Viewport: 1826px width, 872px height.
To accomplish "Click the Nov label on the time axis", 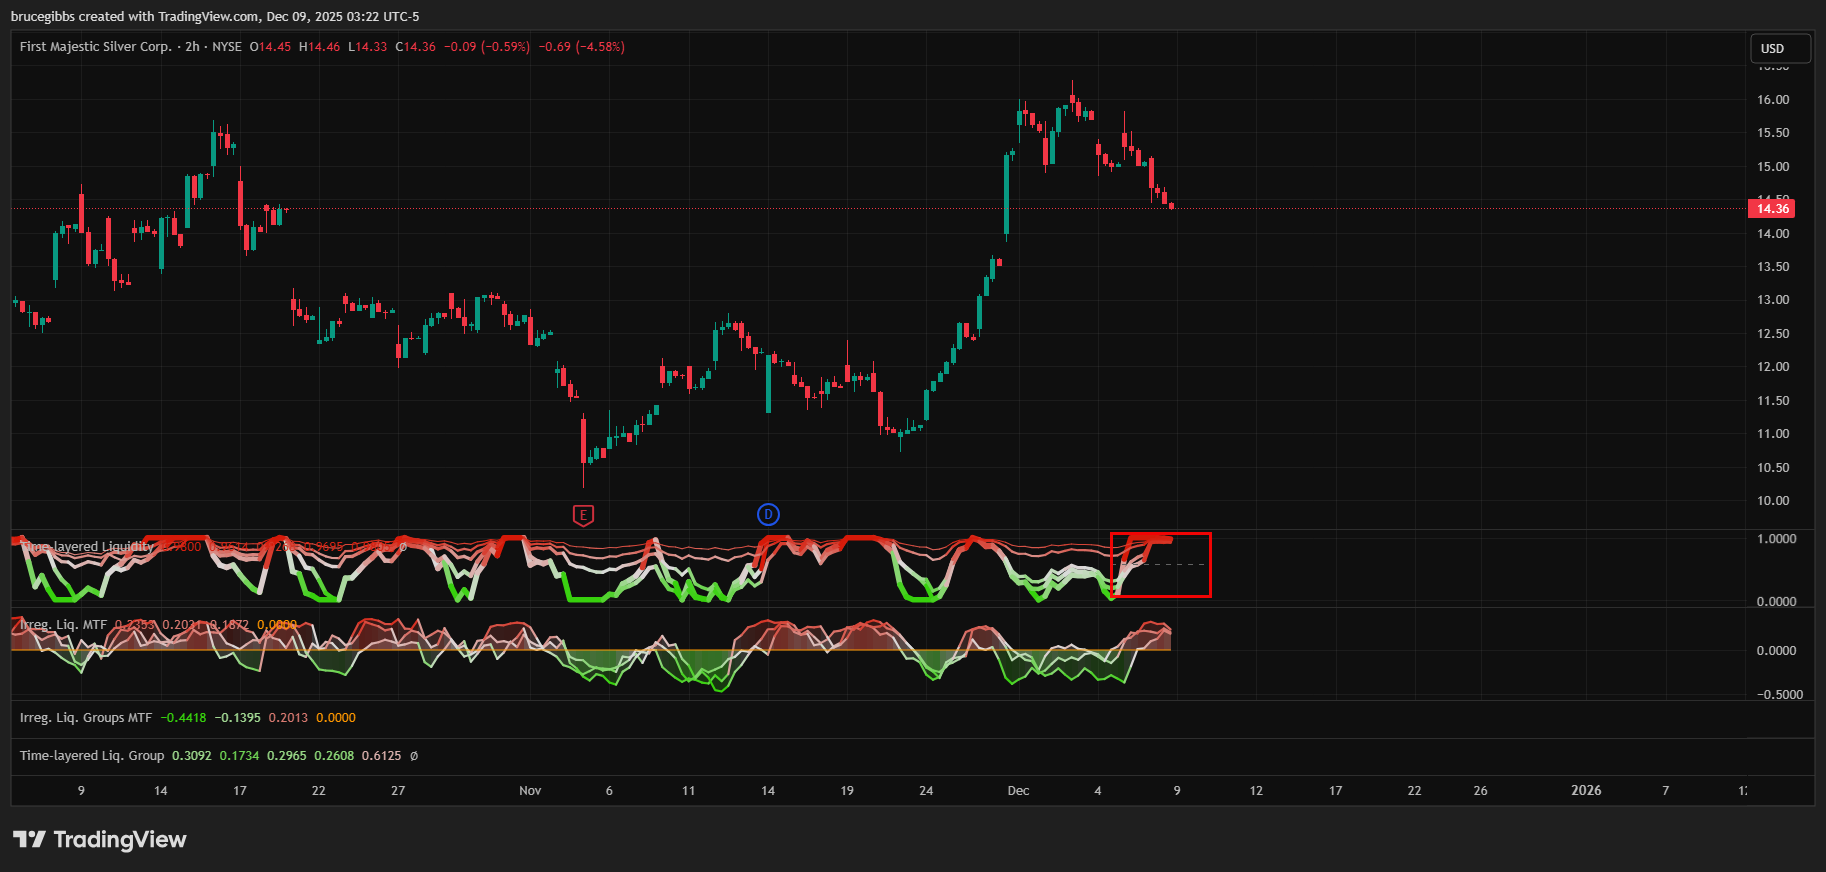I will [530, 791].
